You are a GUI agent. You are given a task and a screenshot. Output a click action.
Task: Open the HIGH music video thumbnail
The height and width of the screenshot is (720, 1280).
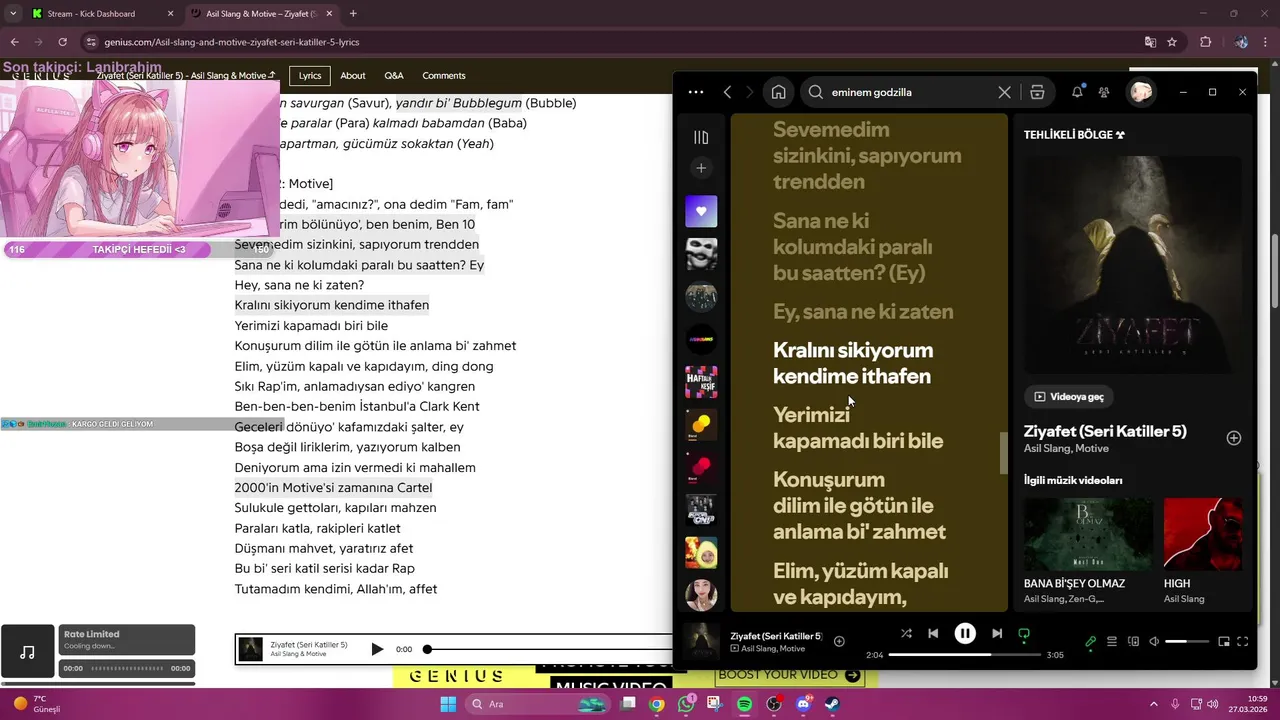(1204, 534)
